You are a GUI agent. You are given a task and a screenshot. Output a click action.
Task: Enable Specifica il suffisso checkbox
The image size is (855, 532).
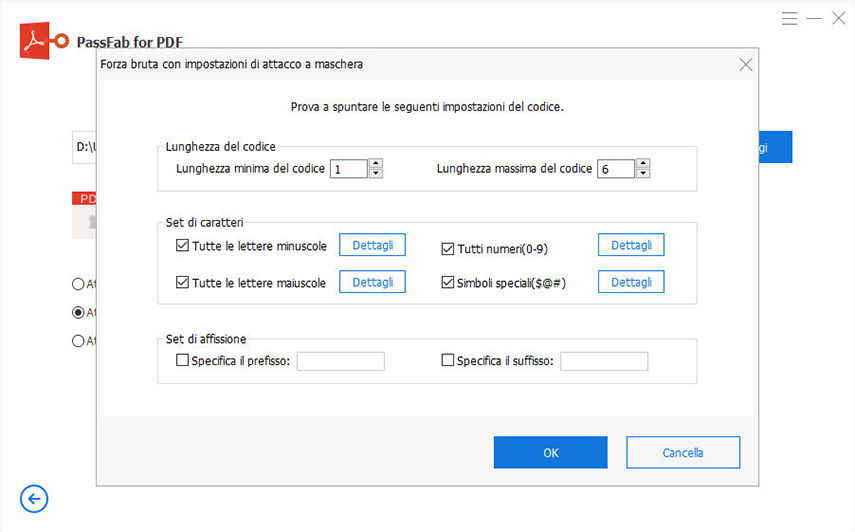pos(448,360)
